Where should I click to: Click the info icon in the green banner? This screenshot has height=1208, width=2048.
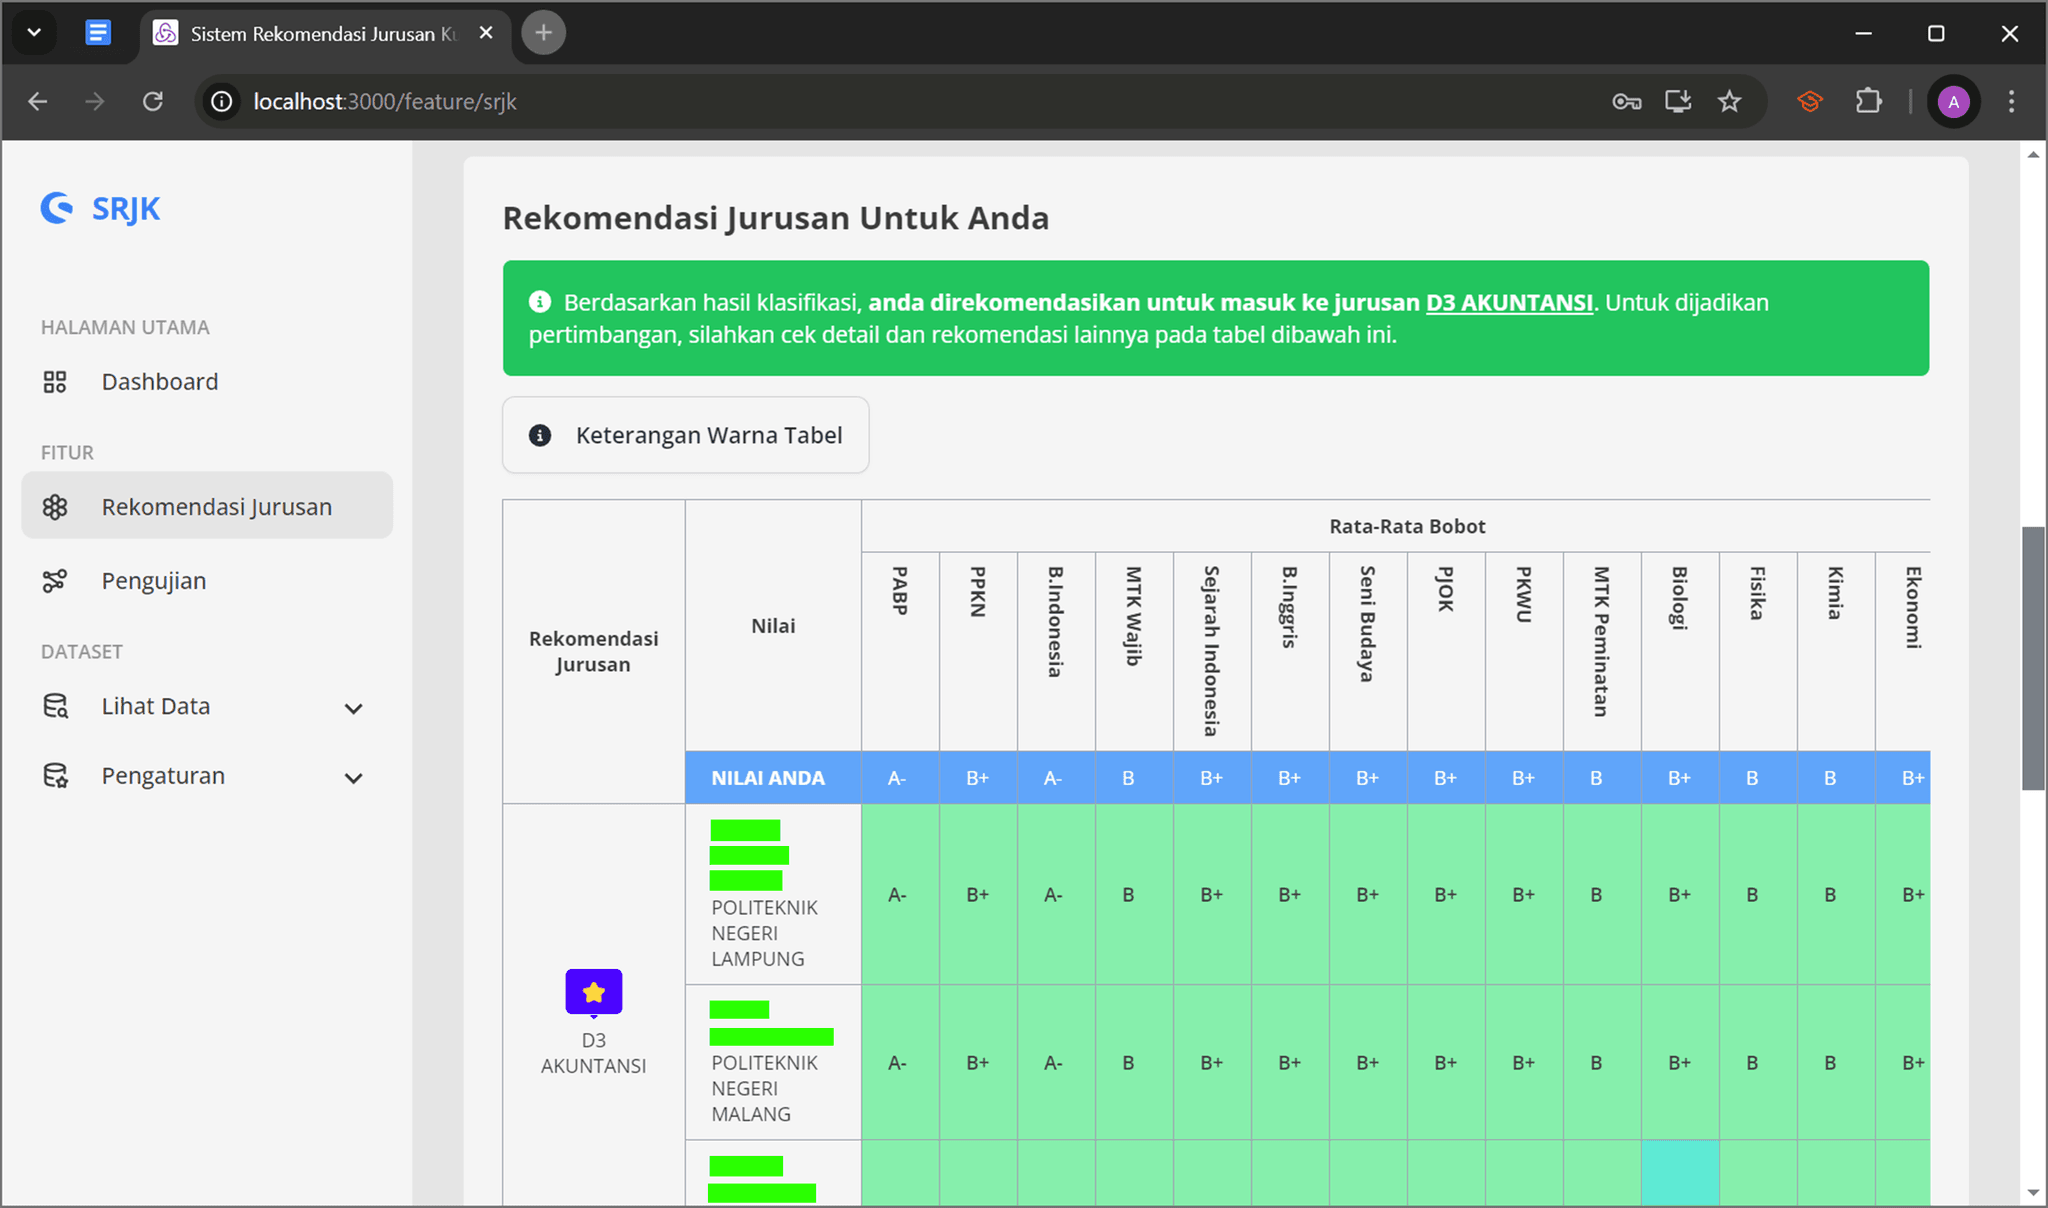(x=540, y=301)
